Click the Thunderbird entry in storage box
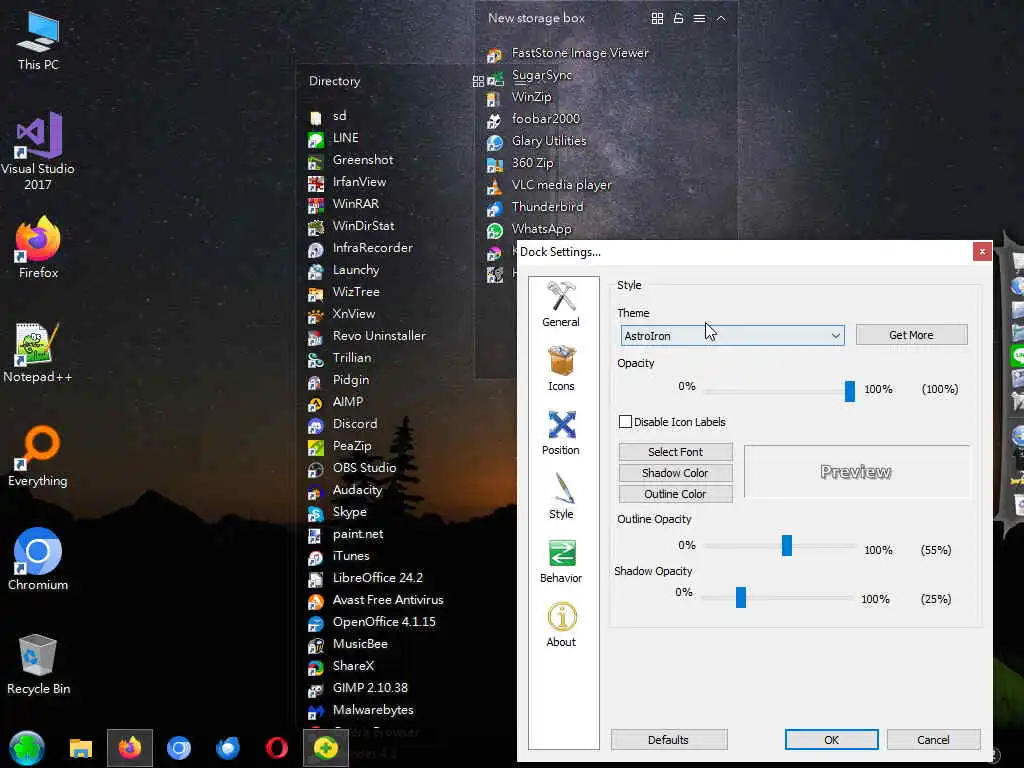 (x=536, y=207)
